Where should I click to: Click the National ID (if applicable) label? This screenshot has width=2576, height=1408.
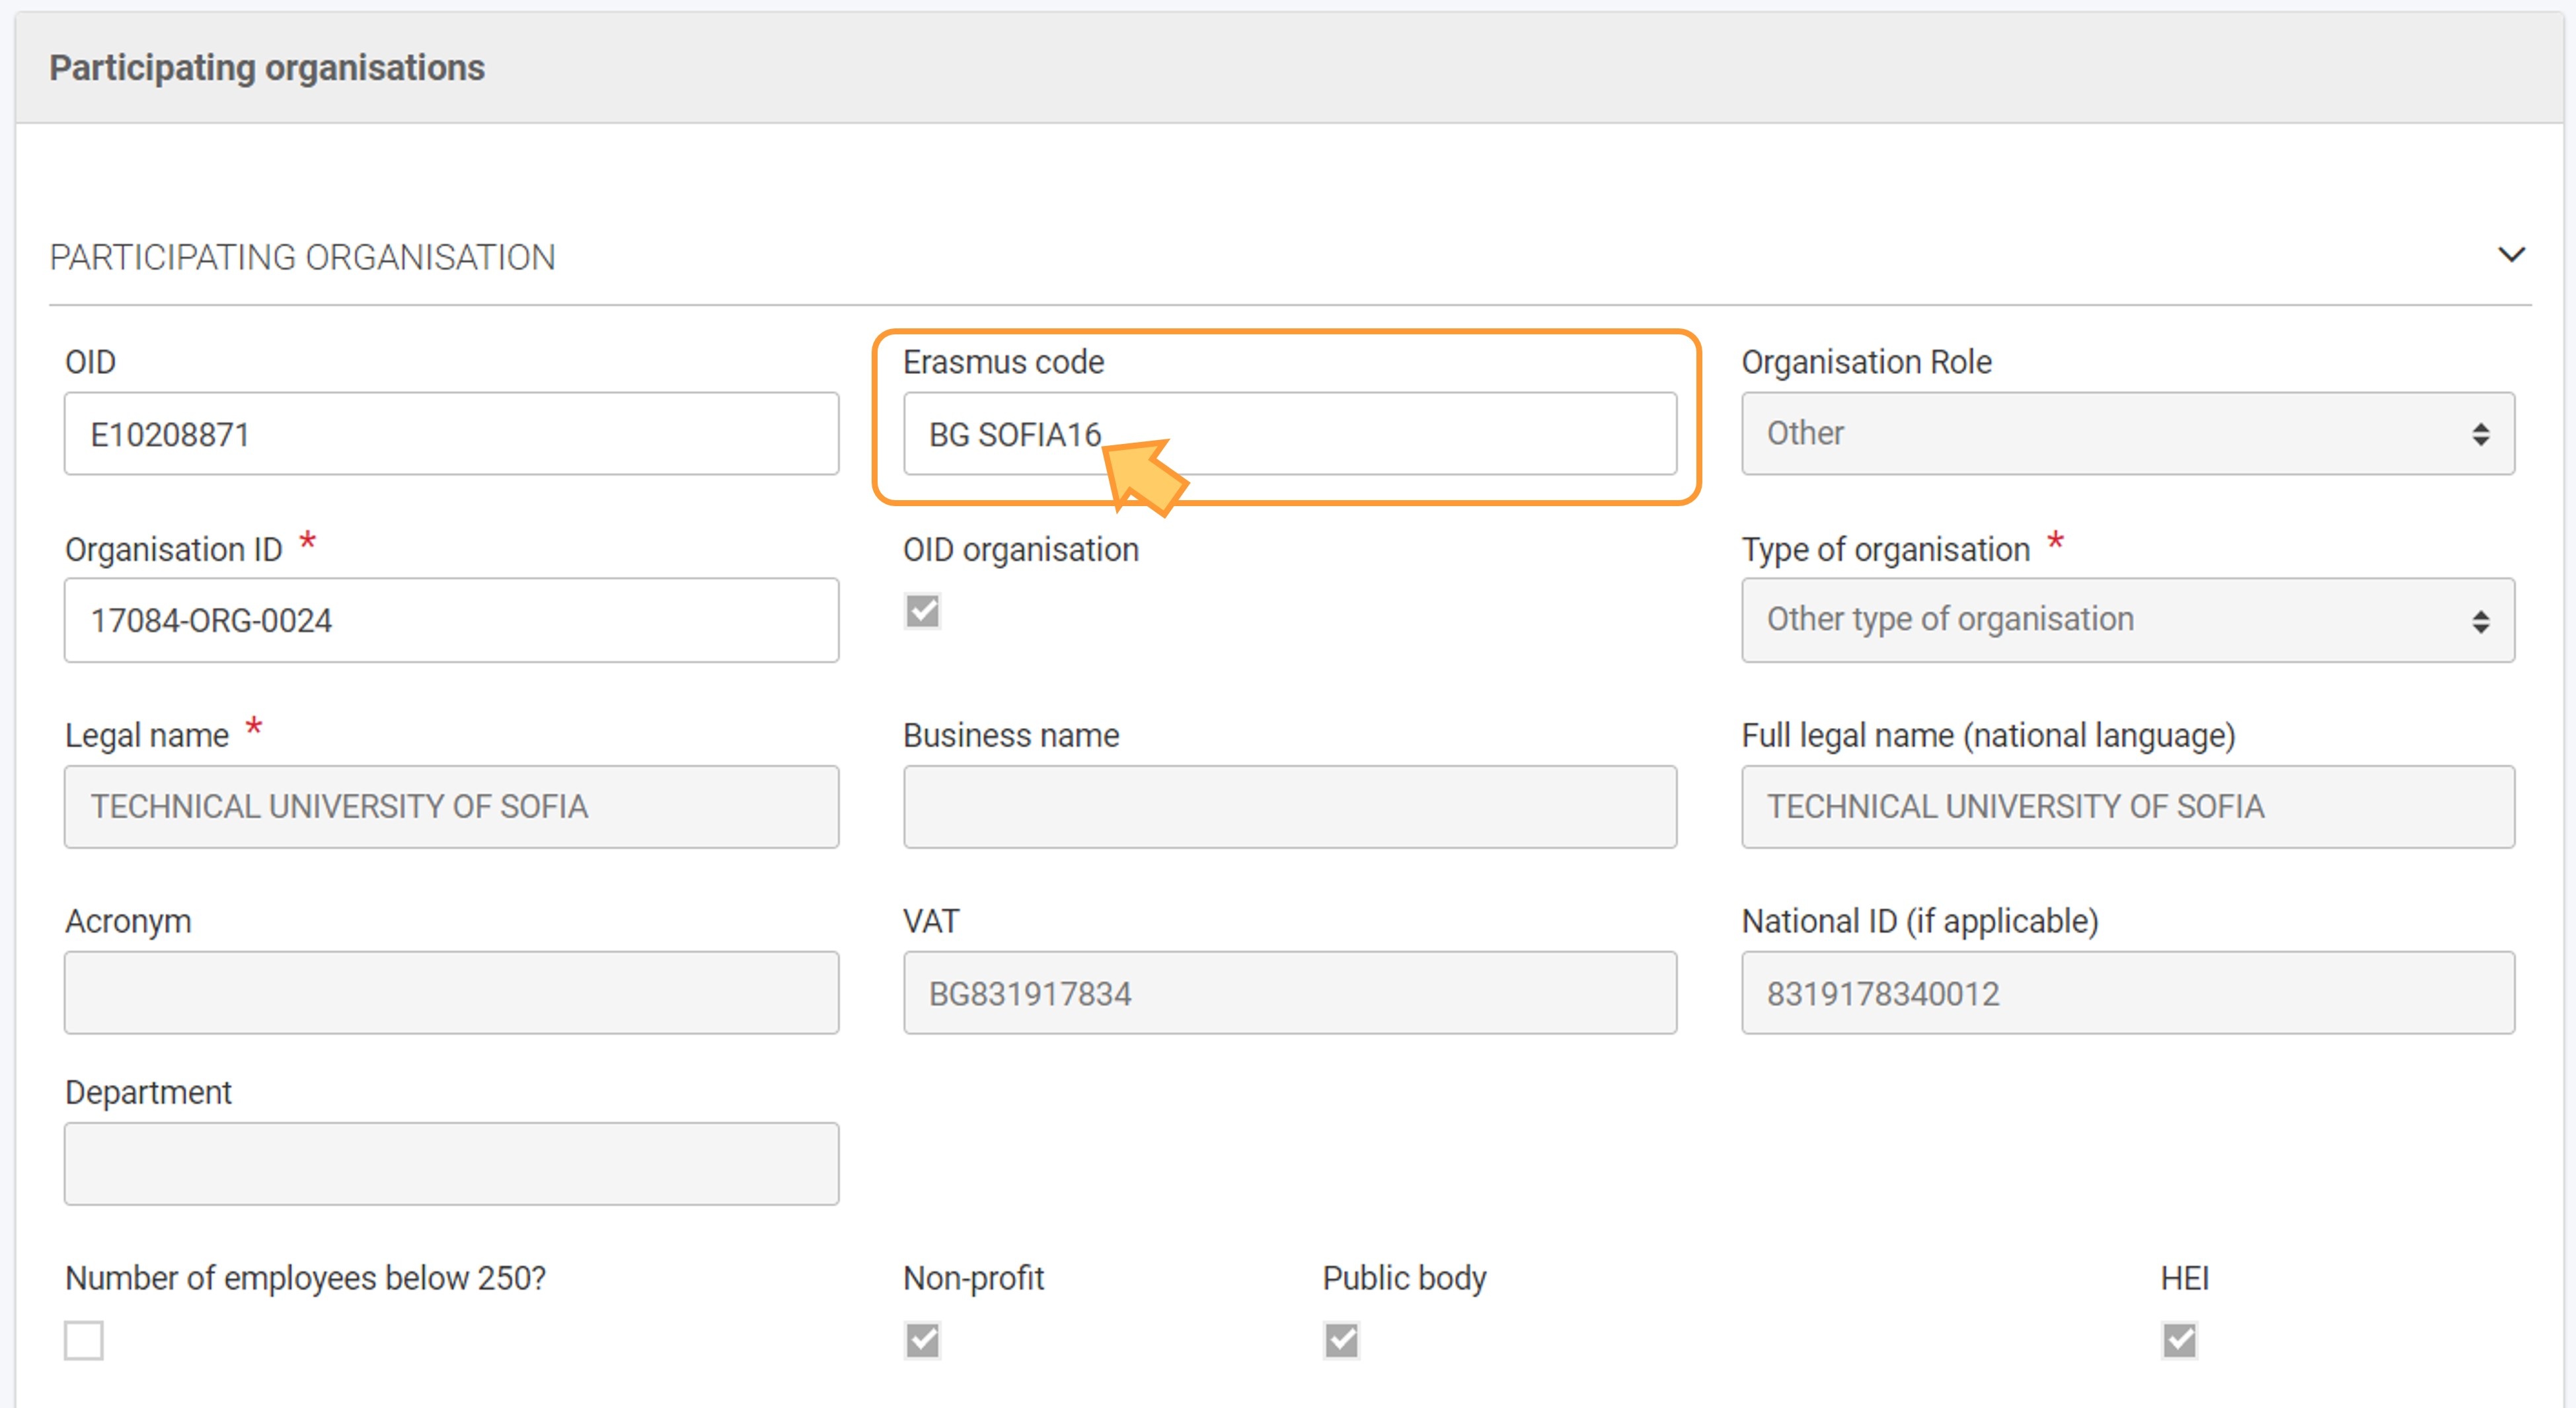[1920, 921]
